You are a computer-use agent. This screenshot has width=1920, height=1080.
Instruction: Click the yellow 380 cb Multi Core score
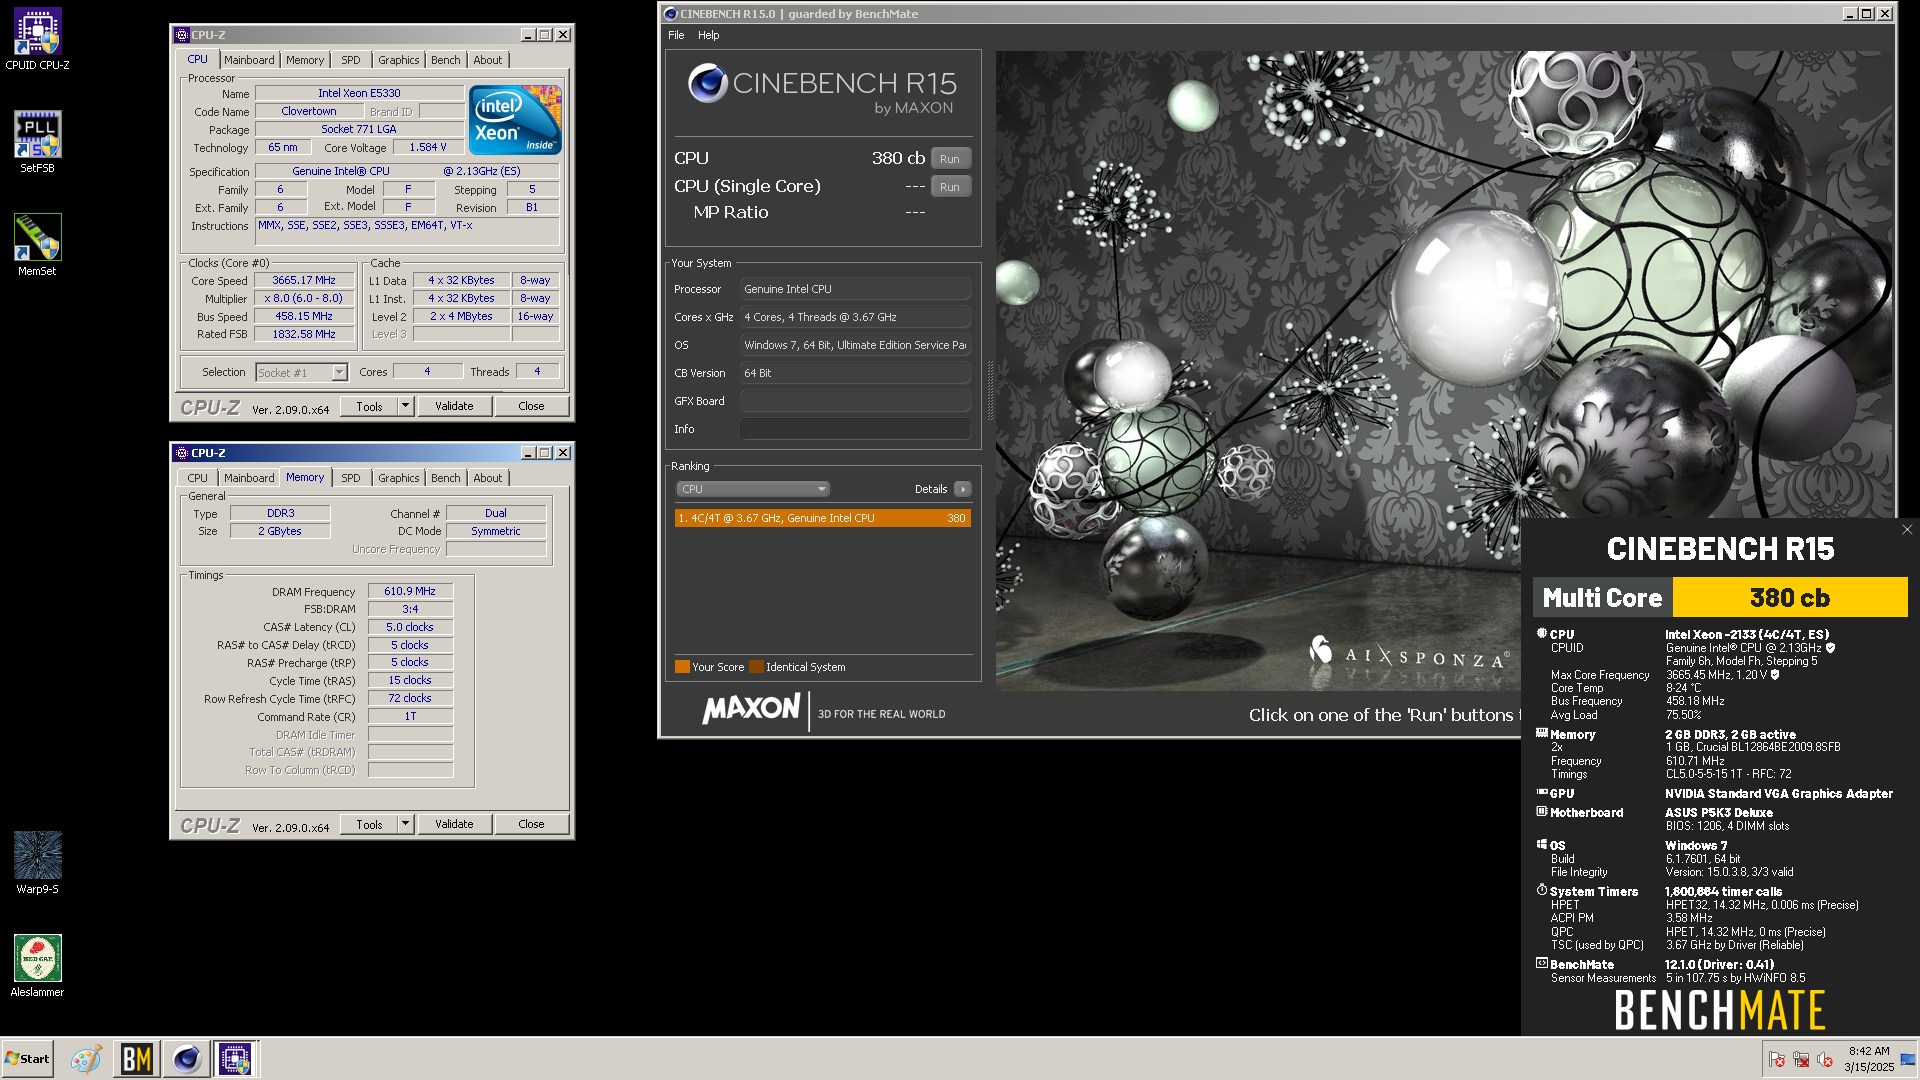point(1789,597)
